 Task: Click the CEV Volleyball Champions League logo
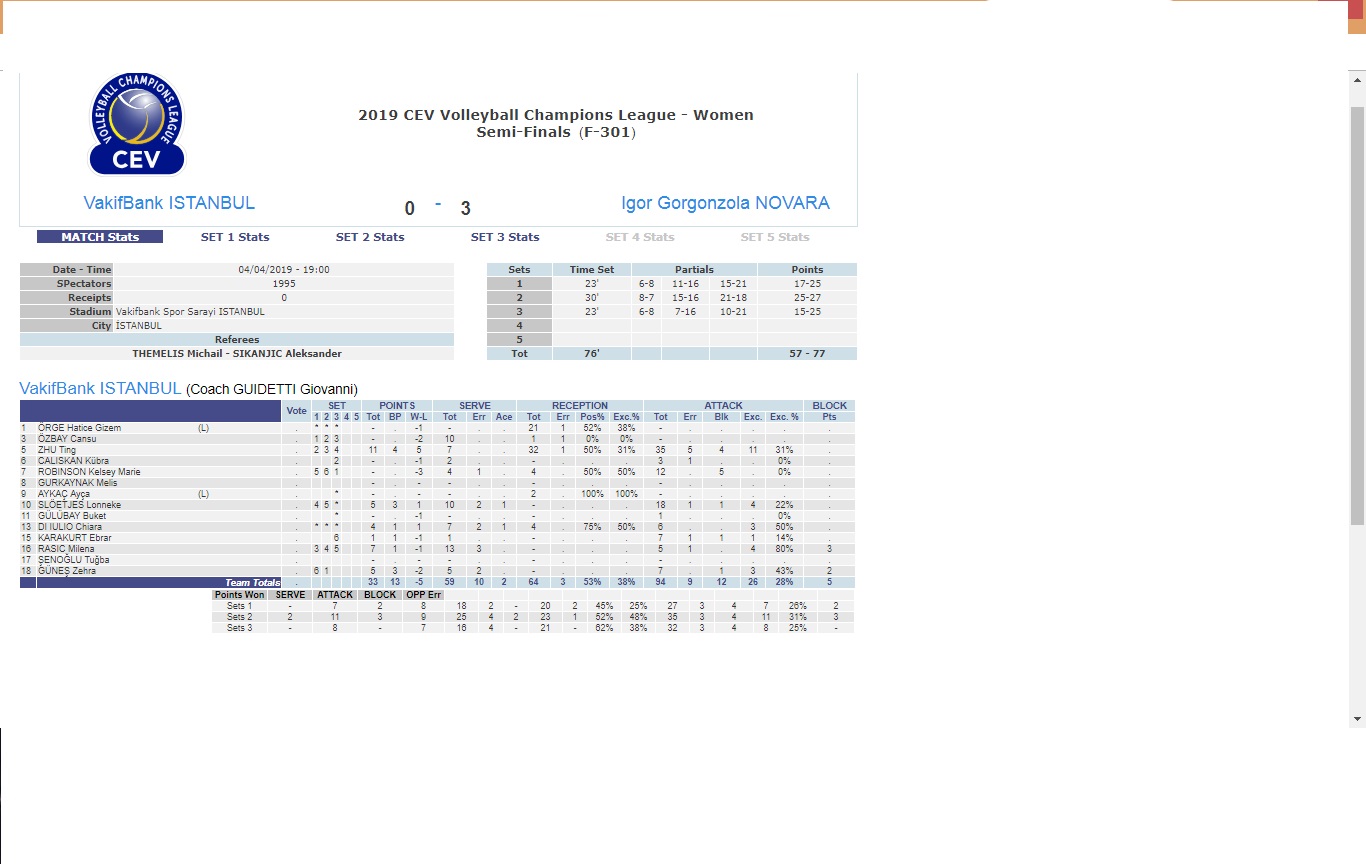pos(136,124)
